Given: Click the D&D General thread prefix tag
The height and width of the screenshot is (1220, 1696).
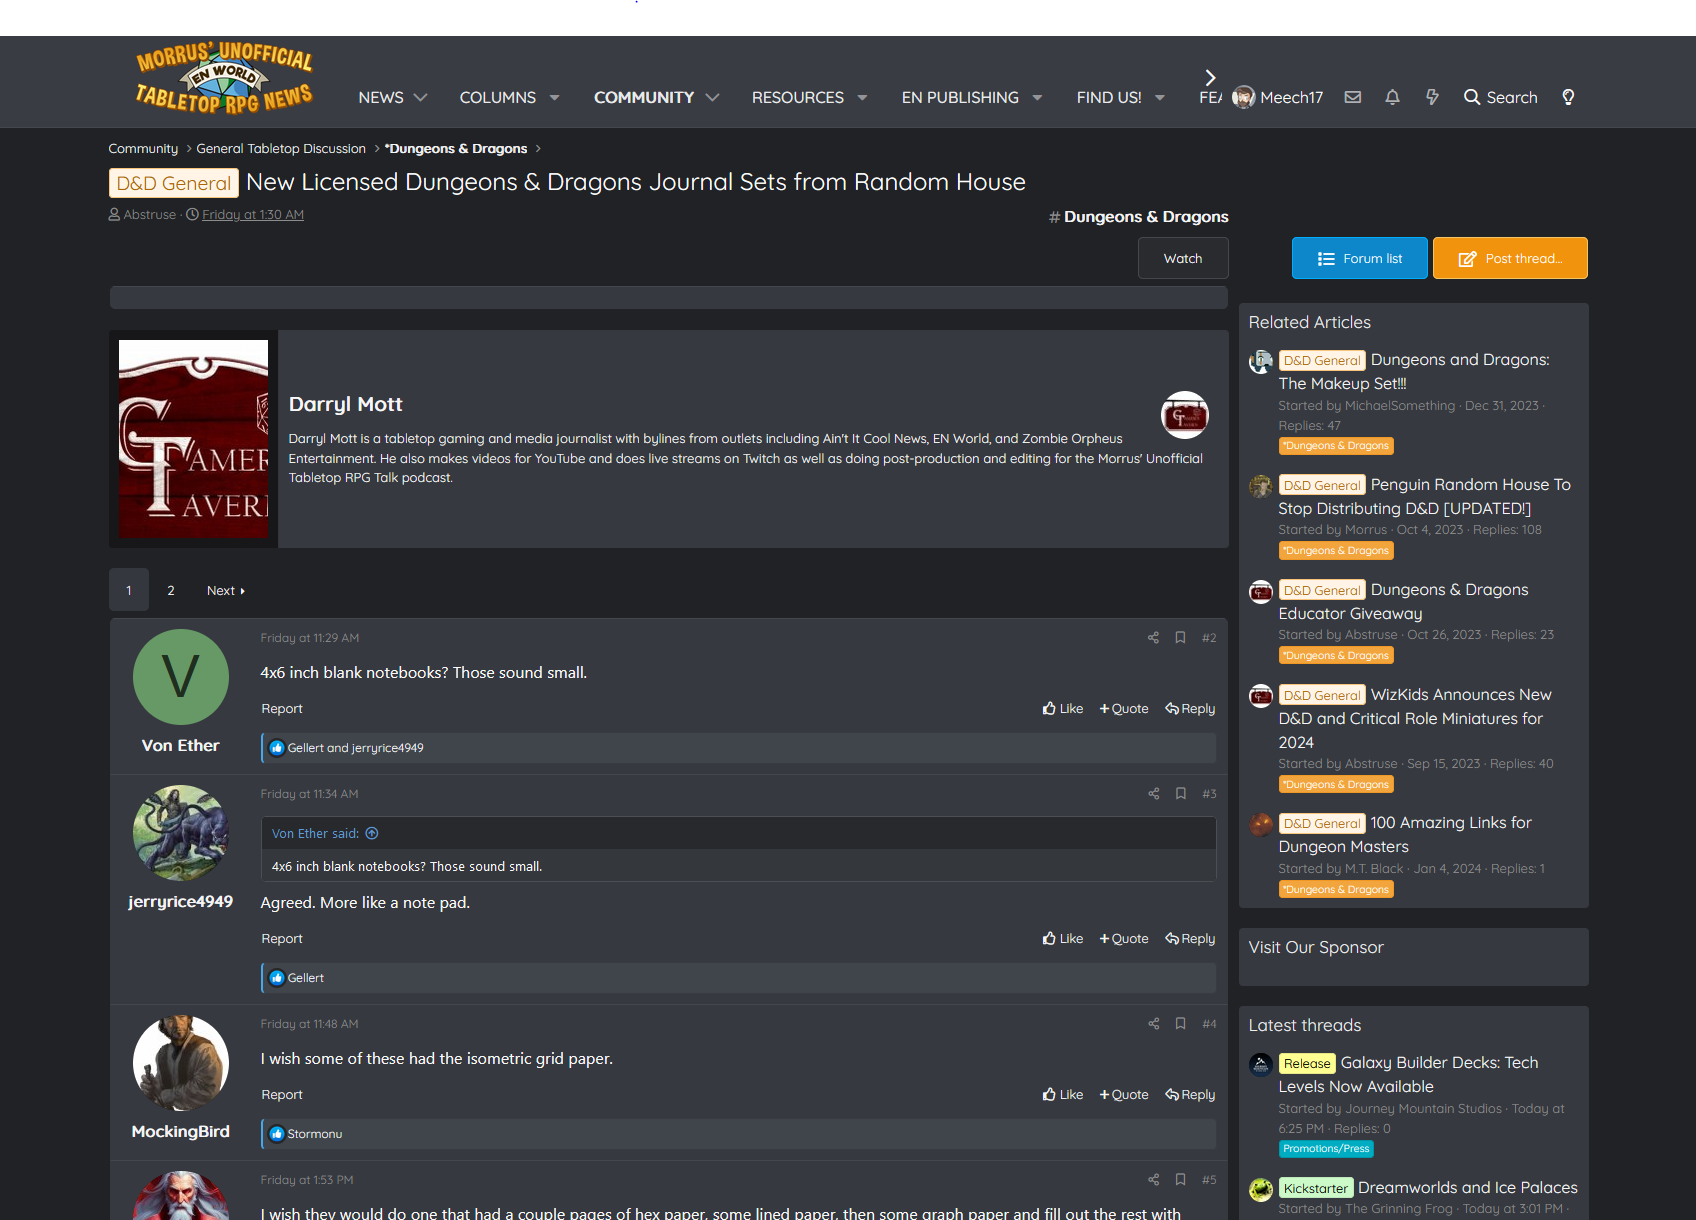Looking at the screenshot, I should click(x=174, y=183).
